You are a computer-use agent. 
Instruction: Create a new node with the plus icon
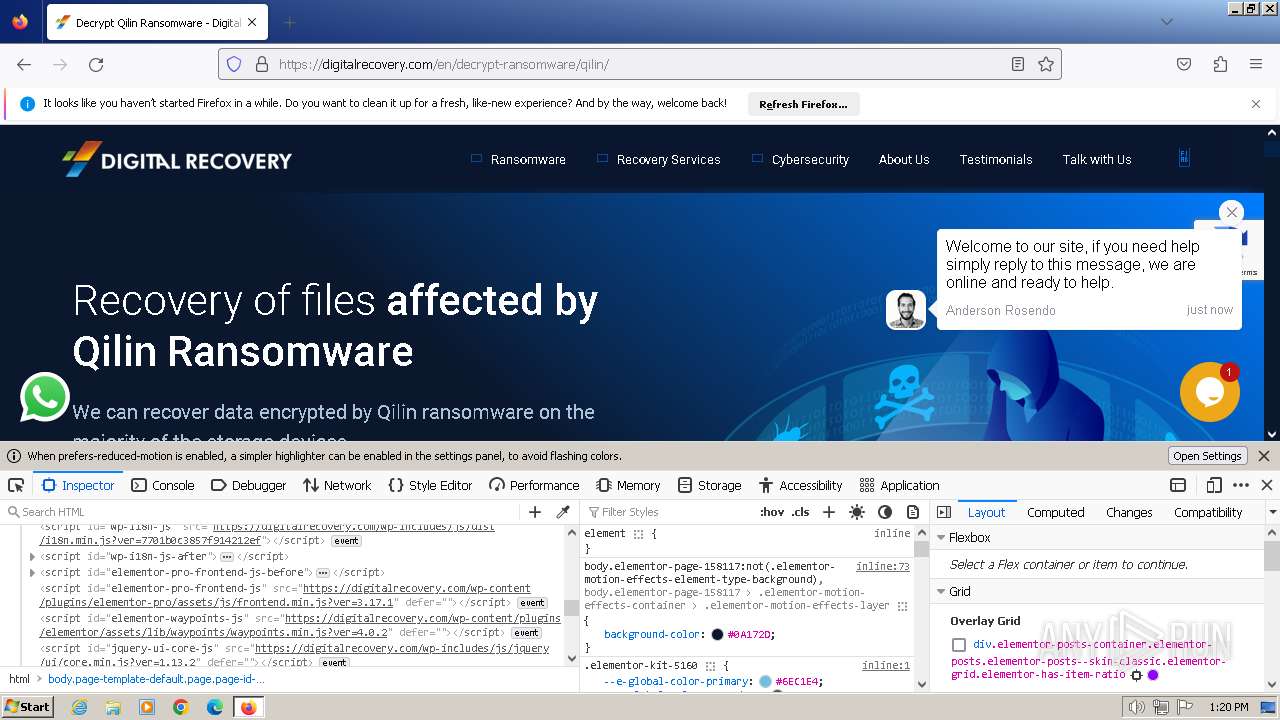point(535,512)
